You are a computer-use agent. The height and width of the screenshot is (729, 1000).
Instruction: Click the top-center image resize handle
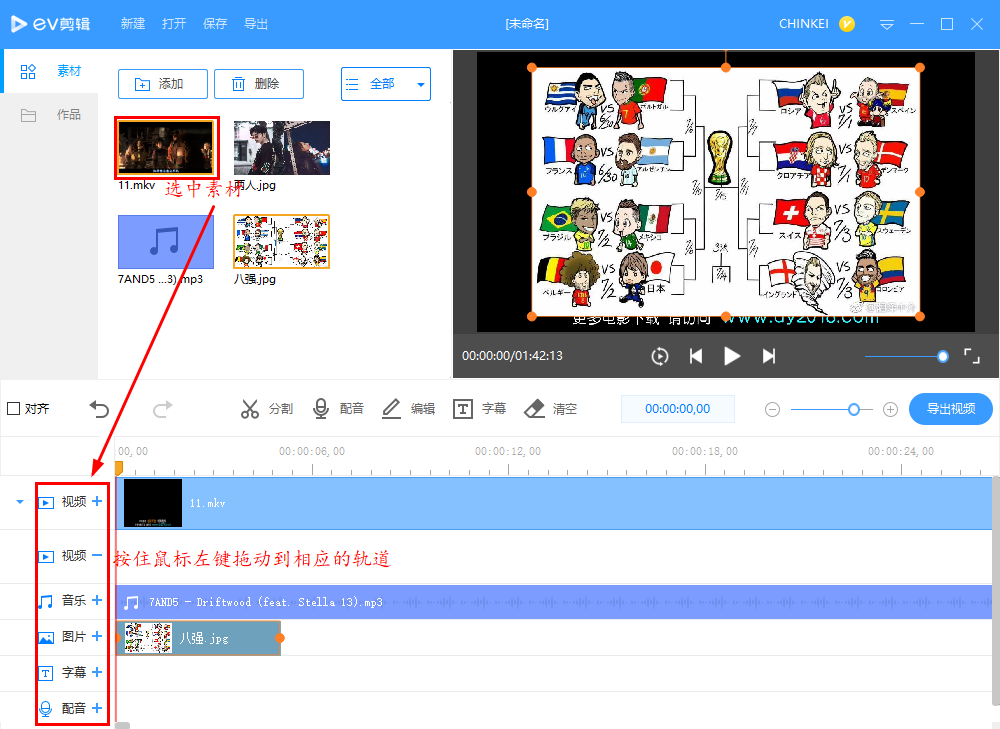click(x=726, y=67)
